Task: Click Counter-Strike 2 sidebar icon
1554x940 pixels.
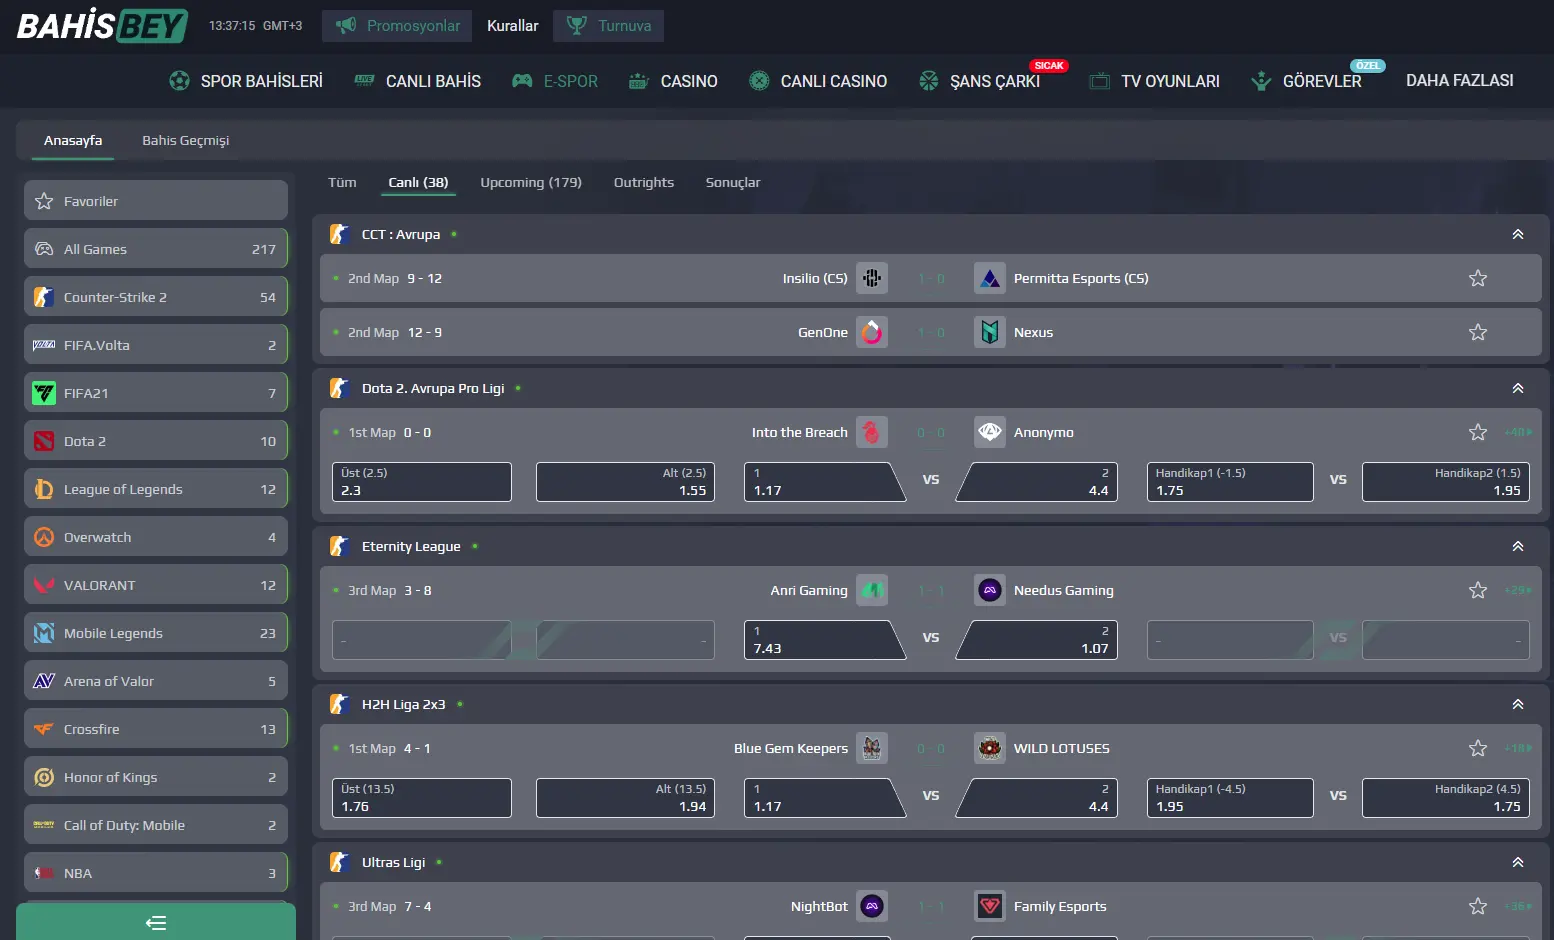Action: (44, 297)
